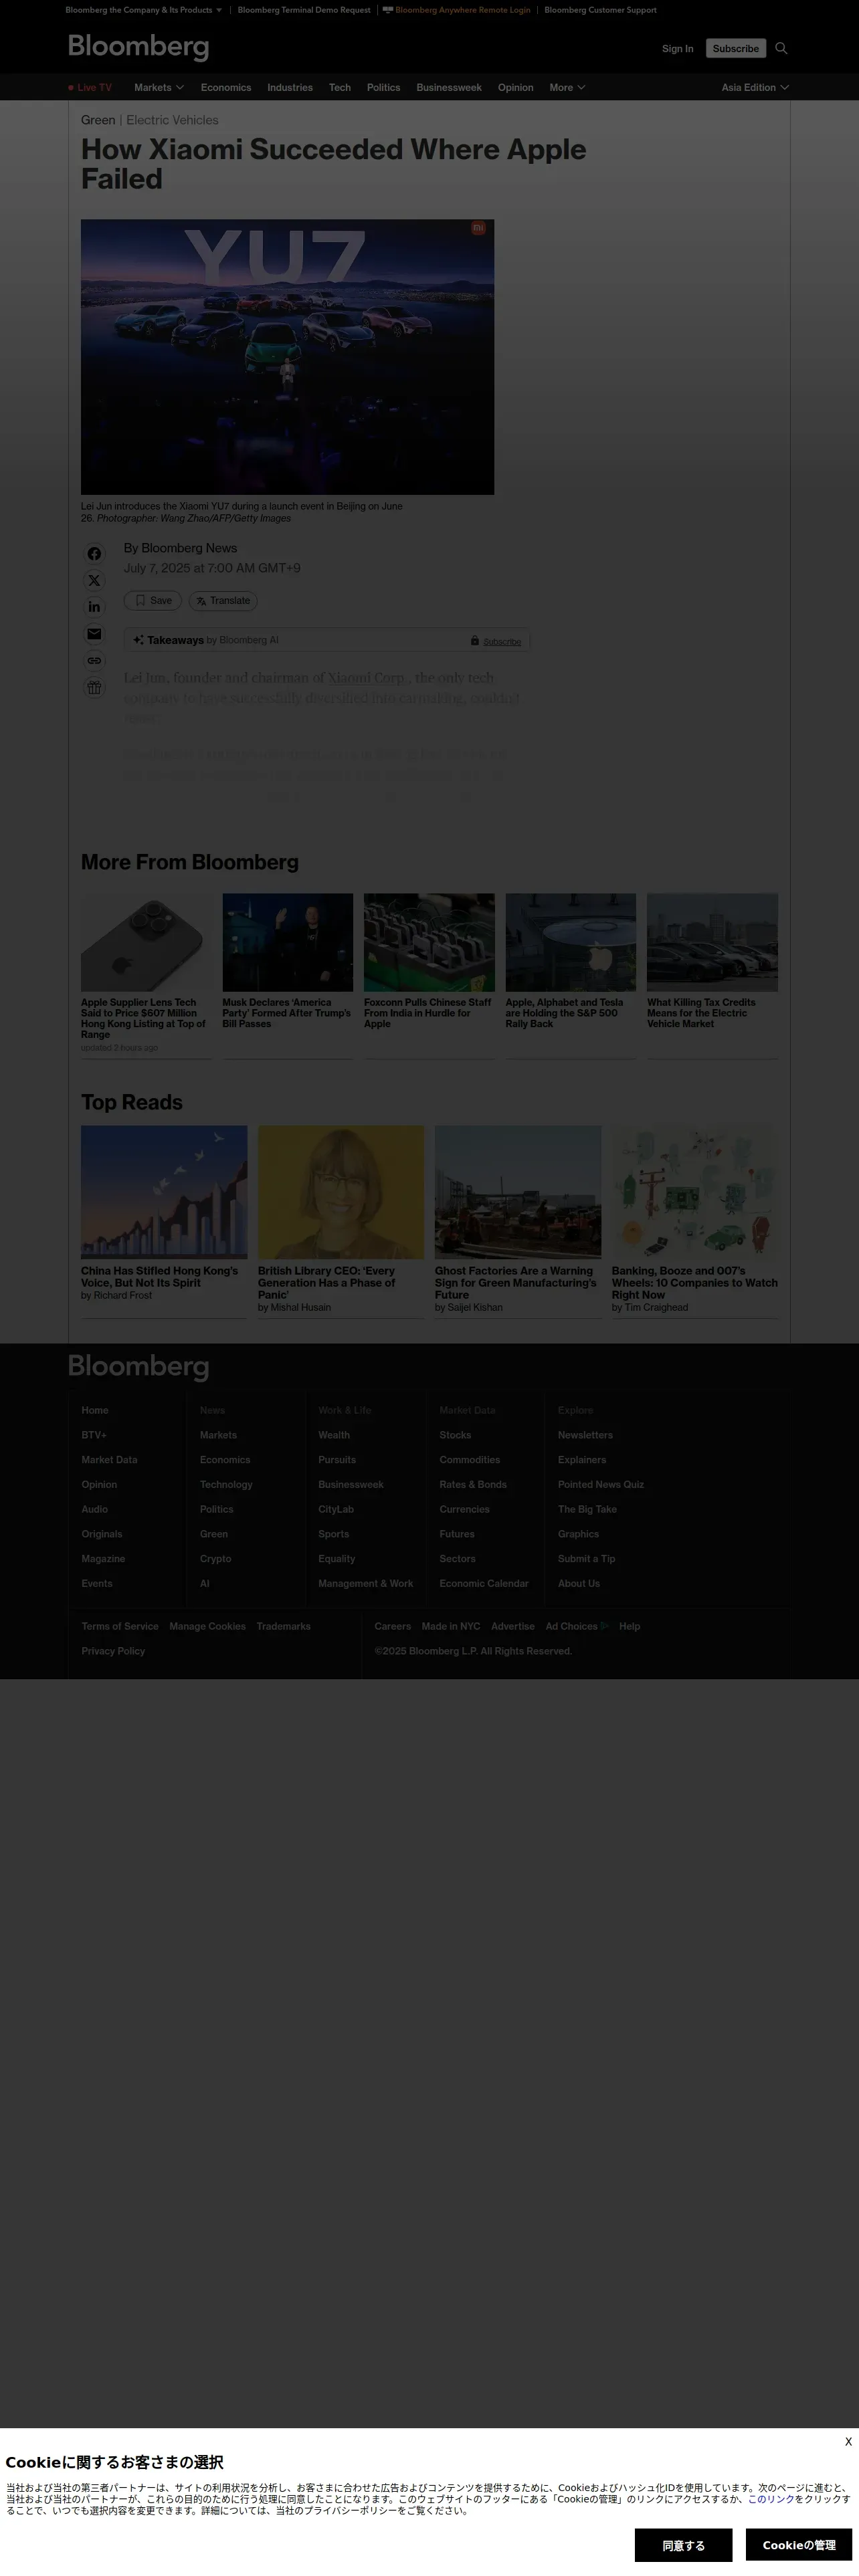Click Bloomberg Customer Support link
The height and width of the screenshot is (2576, 859).
coord(600,10)
